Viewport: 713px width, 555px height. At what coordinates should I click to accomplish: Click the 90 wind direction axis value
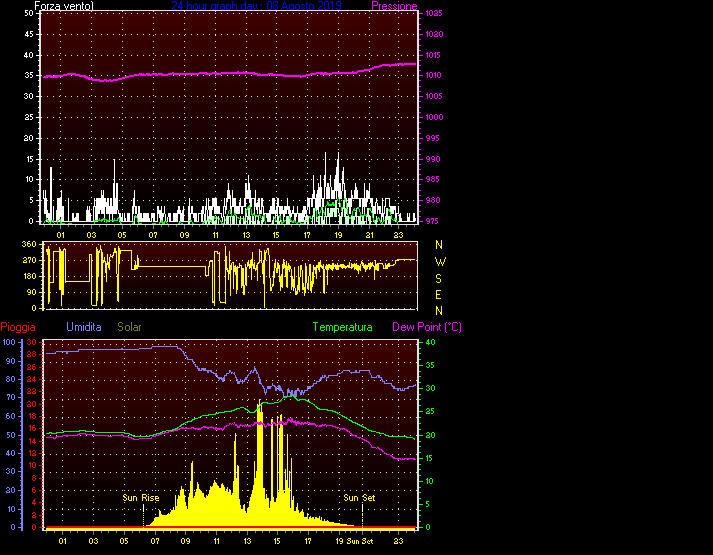[31, 293]
